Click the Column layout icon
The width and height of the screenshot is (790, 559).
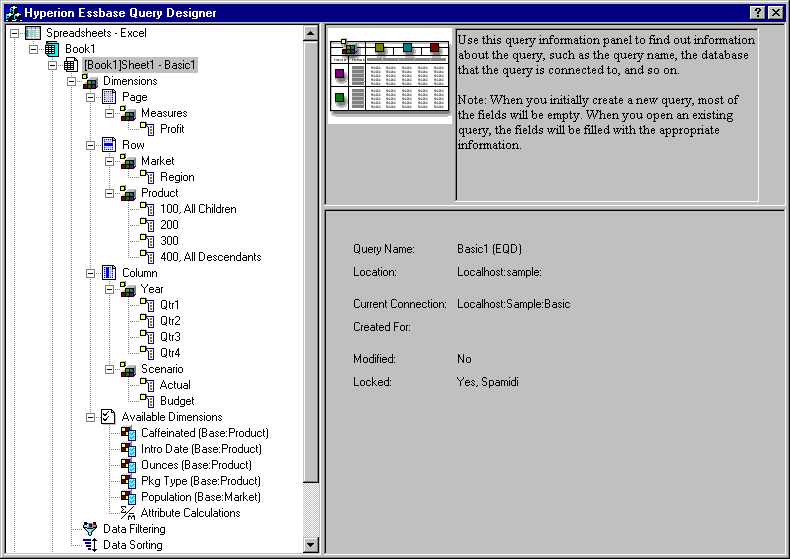click(x=109, y=273)
